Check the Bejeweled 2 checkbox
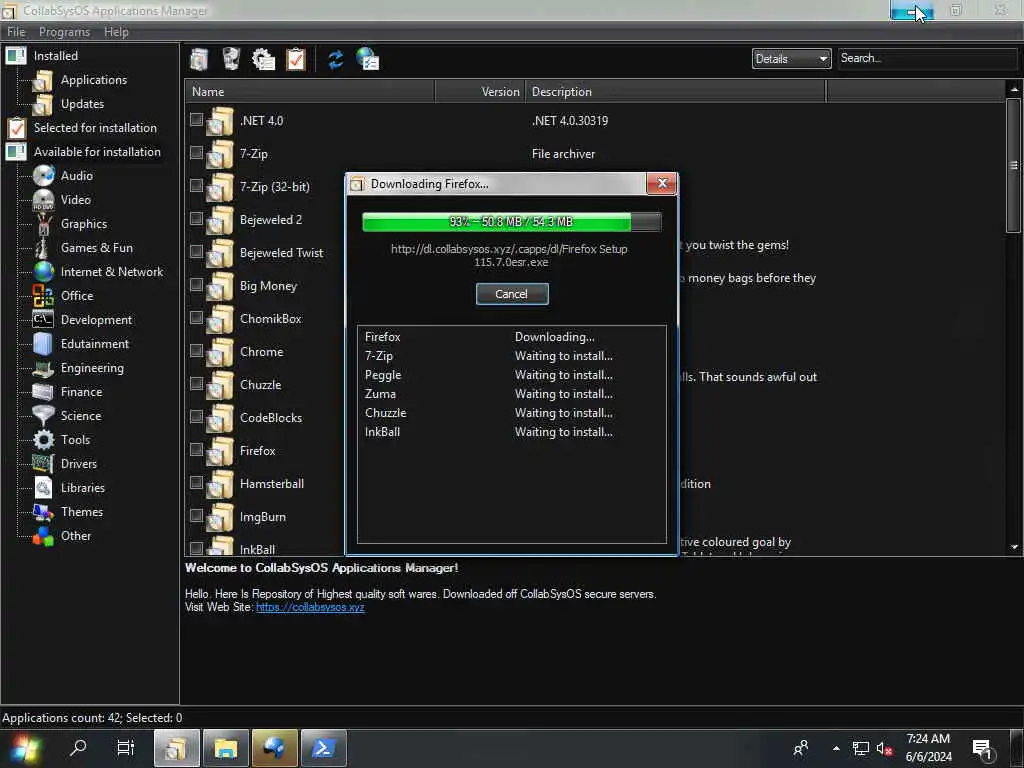Image resolution: width=1024 pixels, height=768 pixels. (196, 218)
